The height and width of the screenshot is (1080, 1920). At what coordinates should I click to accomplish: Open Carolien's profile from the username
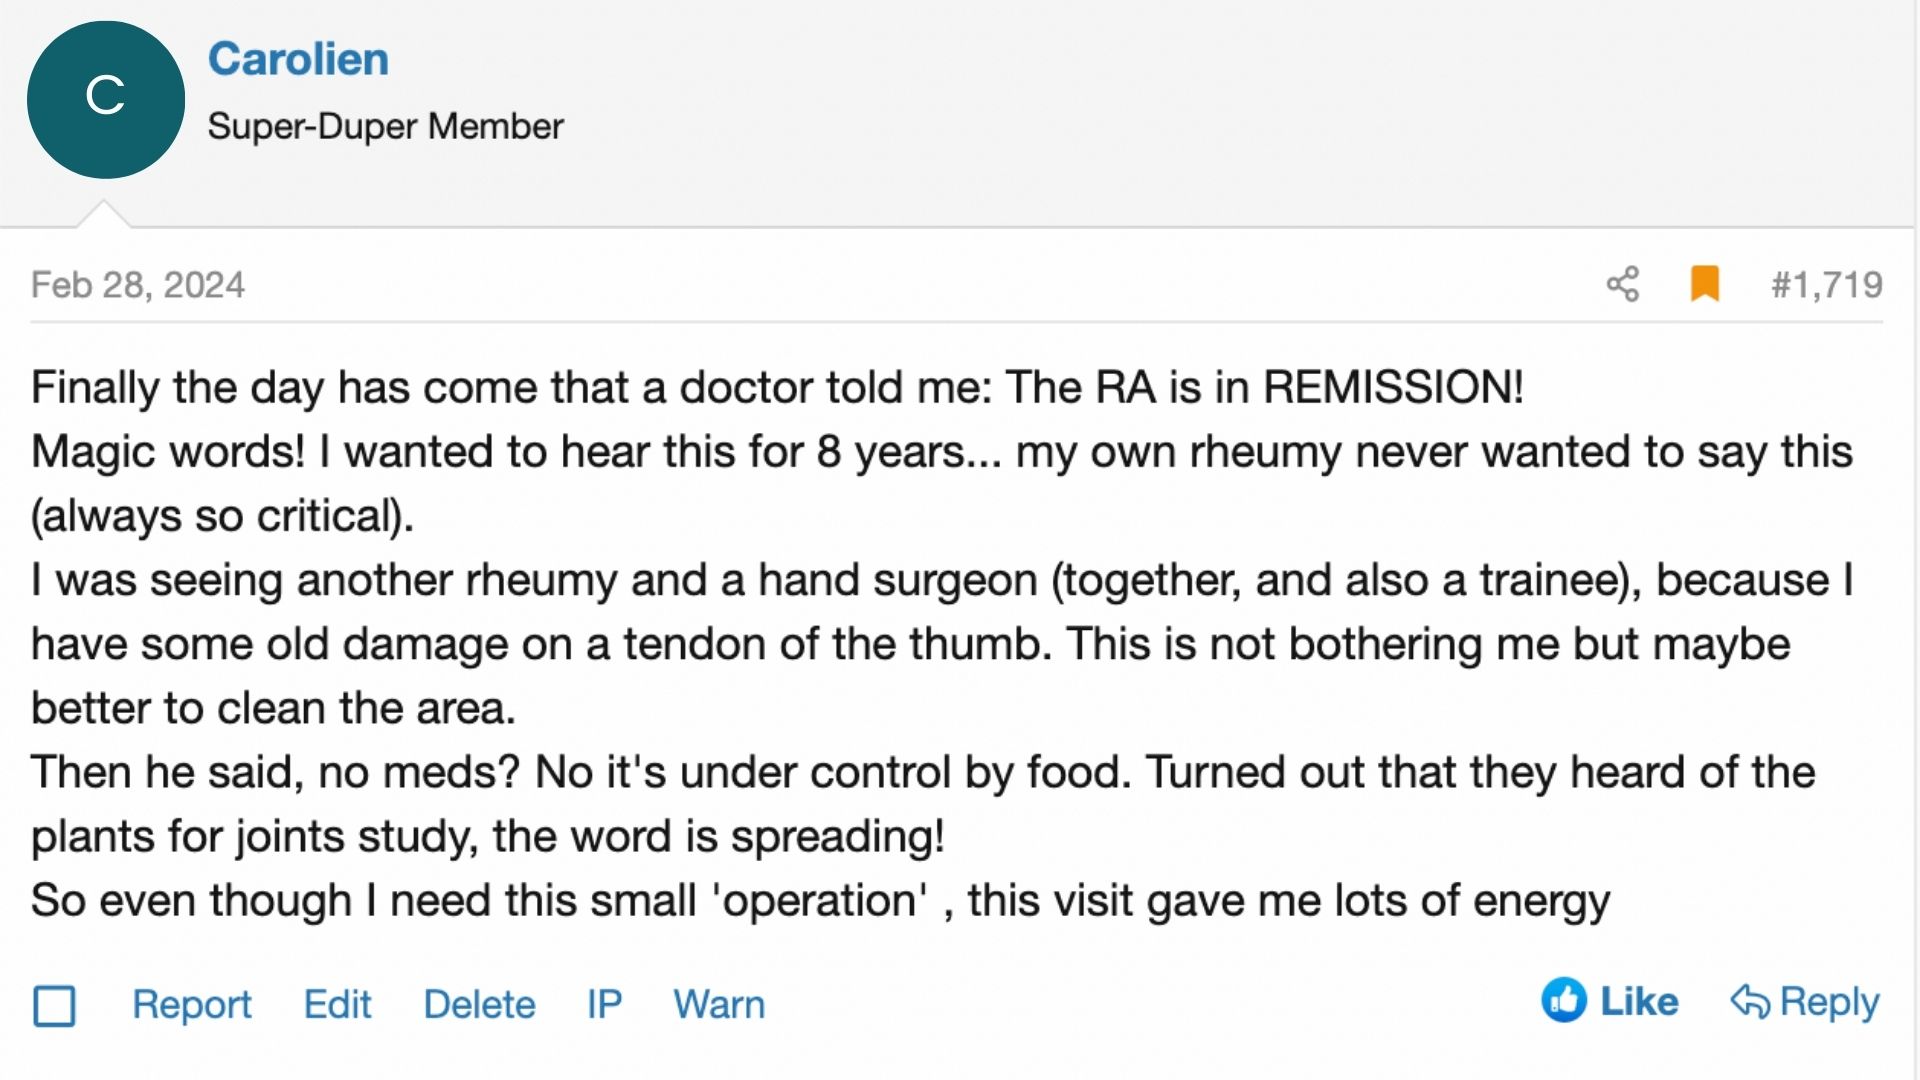[298, 59]
